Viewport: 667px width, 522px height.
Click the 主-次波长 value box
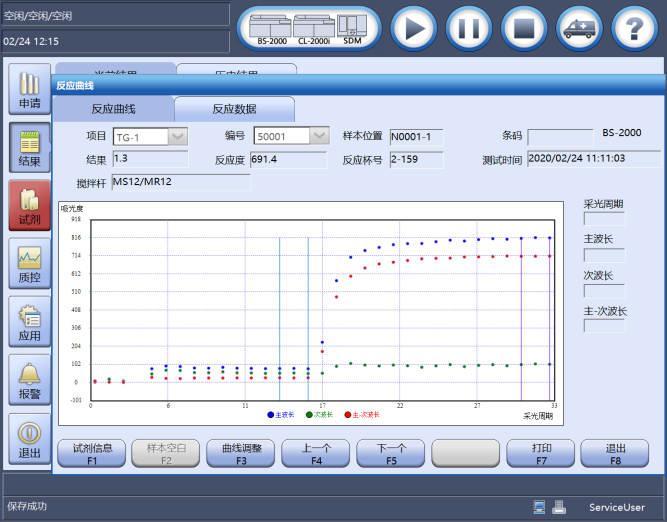click(604, 326)
